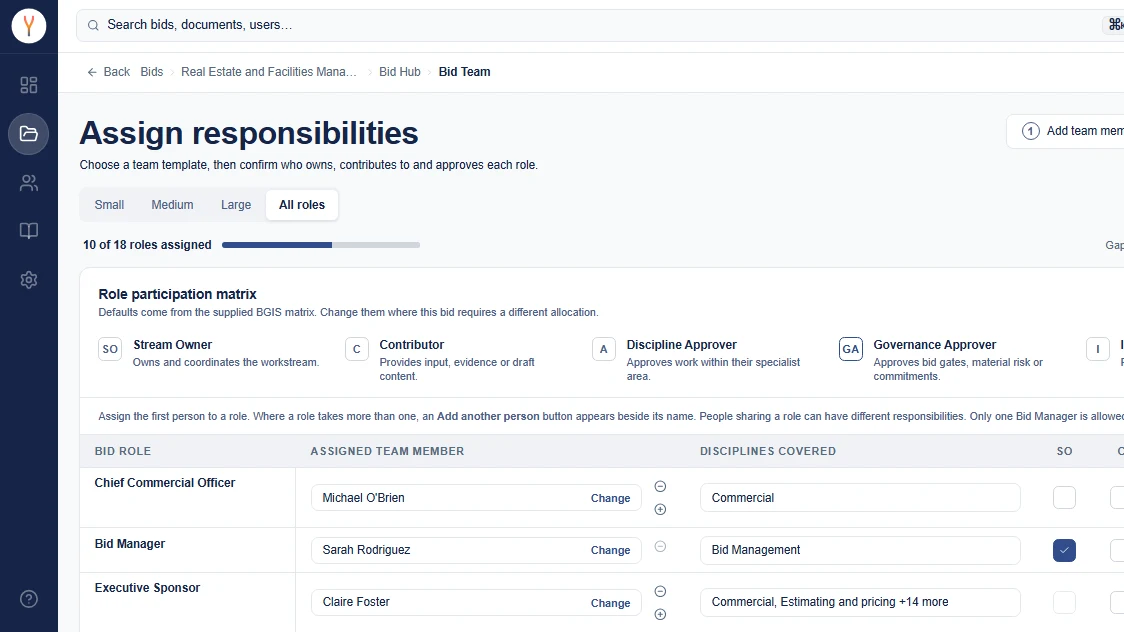Open the library book icon in sidebar
Image resolution: width=1124 pixels, height=632 pixels.
(29, 231)
